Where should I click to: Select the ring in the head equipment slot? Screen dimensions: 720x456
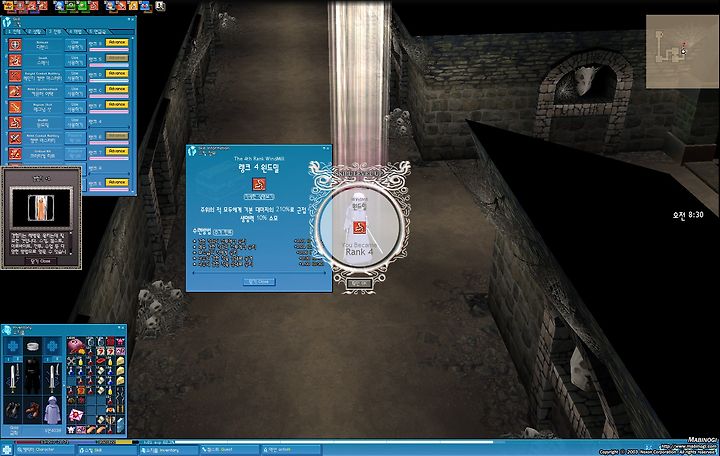32,346
